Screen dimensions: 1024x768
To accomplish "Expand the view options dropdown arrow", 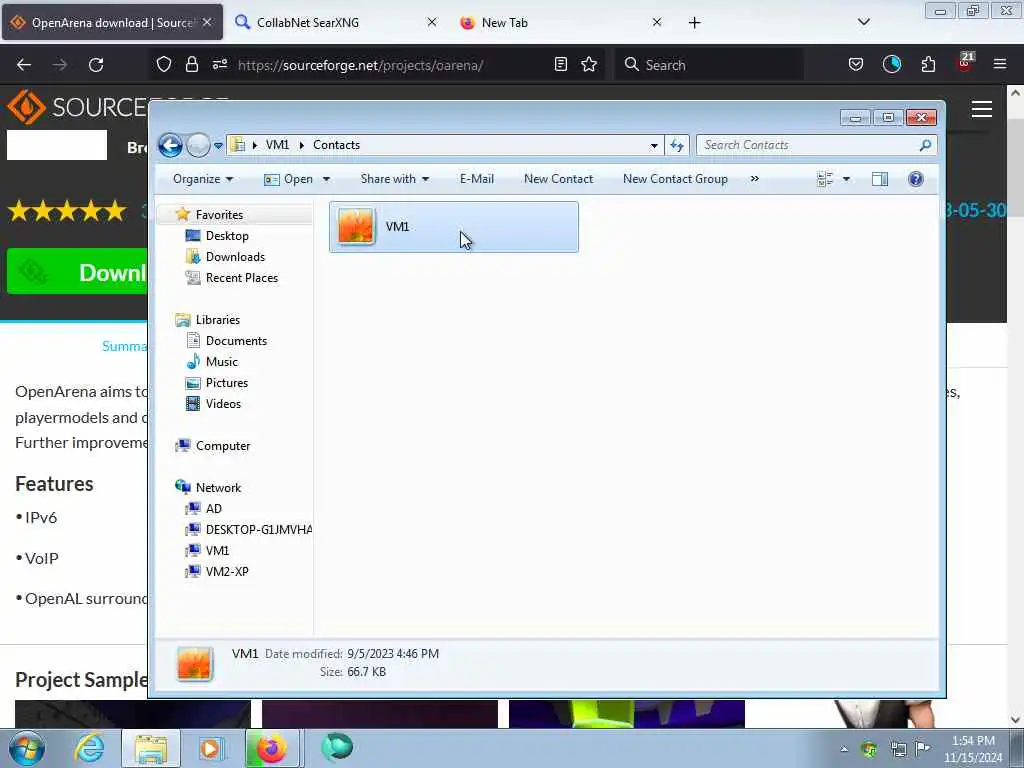I will pos(846,179).
